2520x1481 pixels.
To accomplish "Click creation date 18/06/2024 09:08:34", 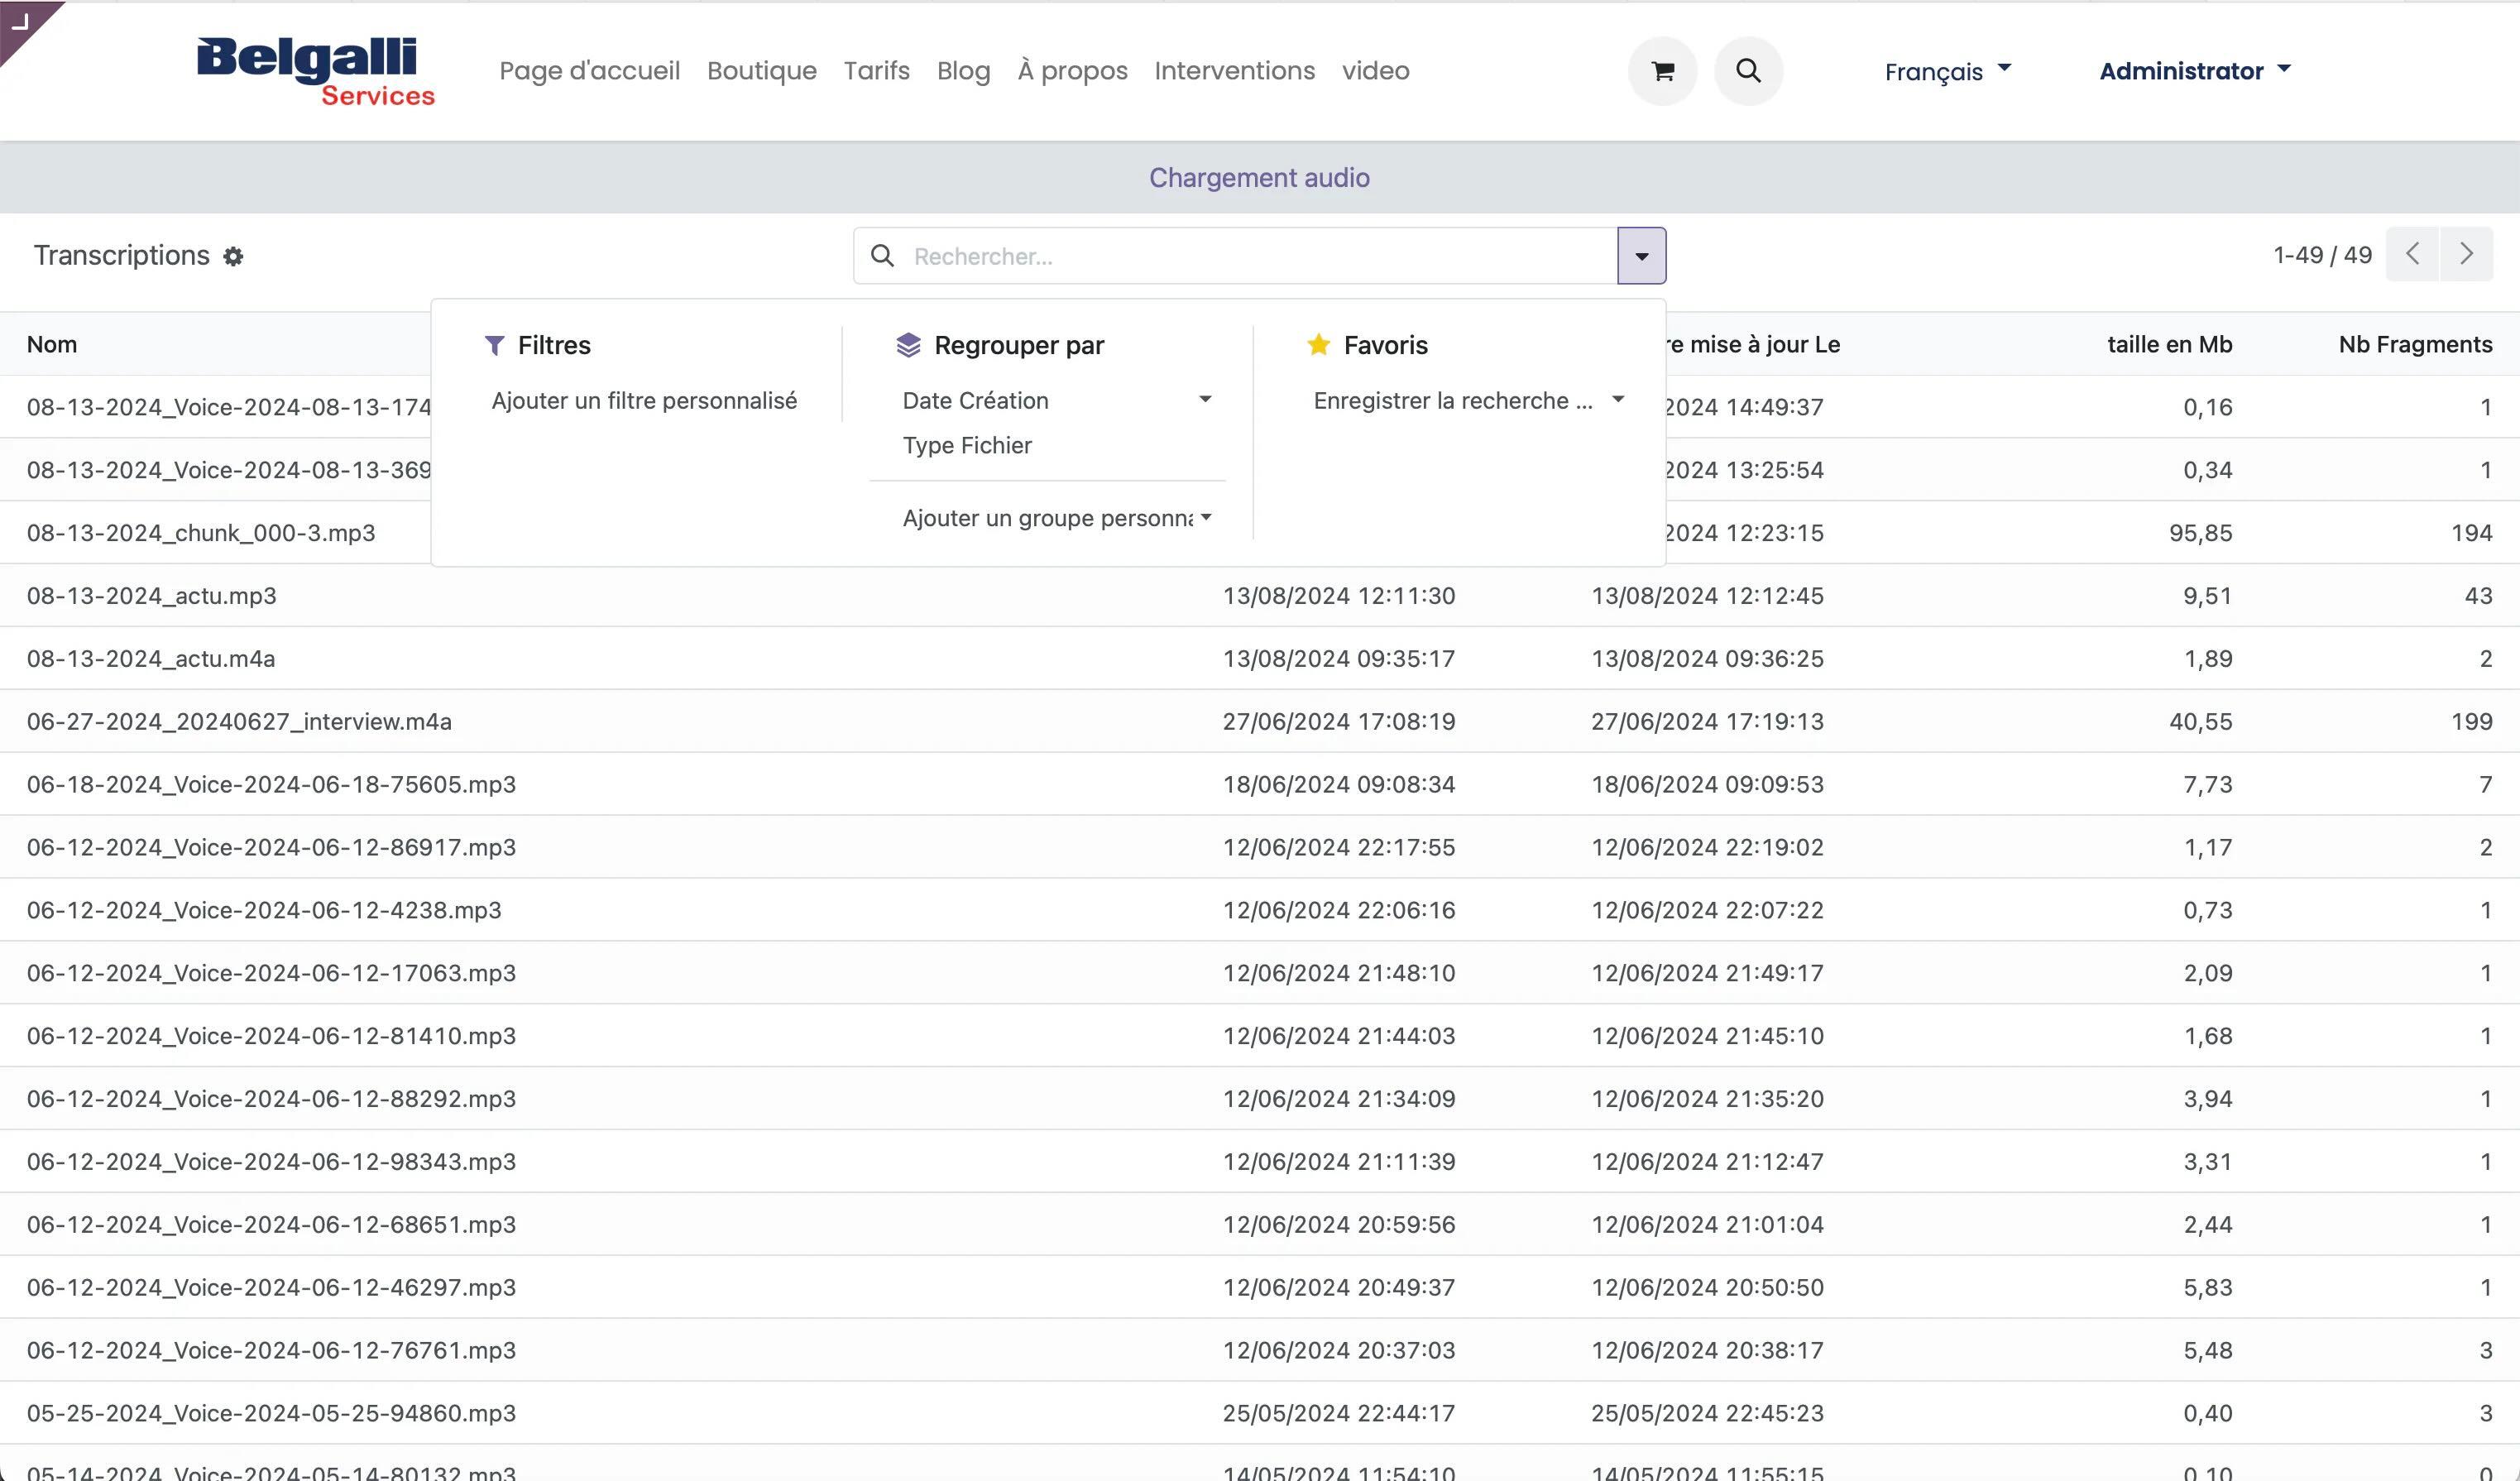I will [1339, 784].
